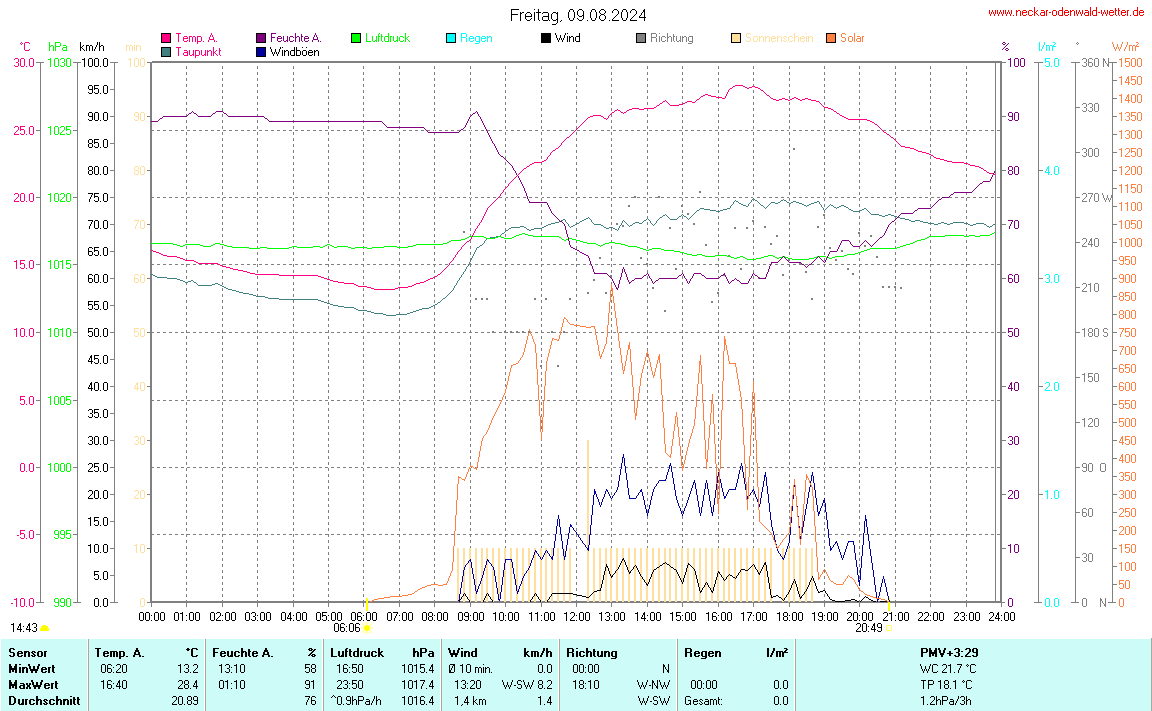
Task: Open the www.neckar-odenwald-wetter.de link
Action: point(1065,12)
